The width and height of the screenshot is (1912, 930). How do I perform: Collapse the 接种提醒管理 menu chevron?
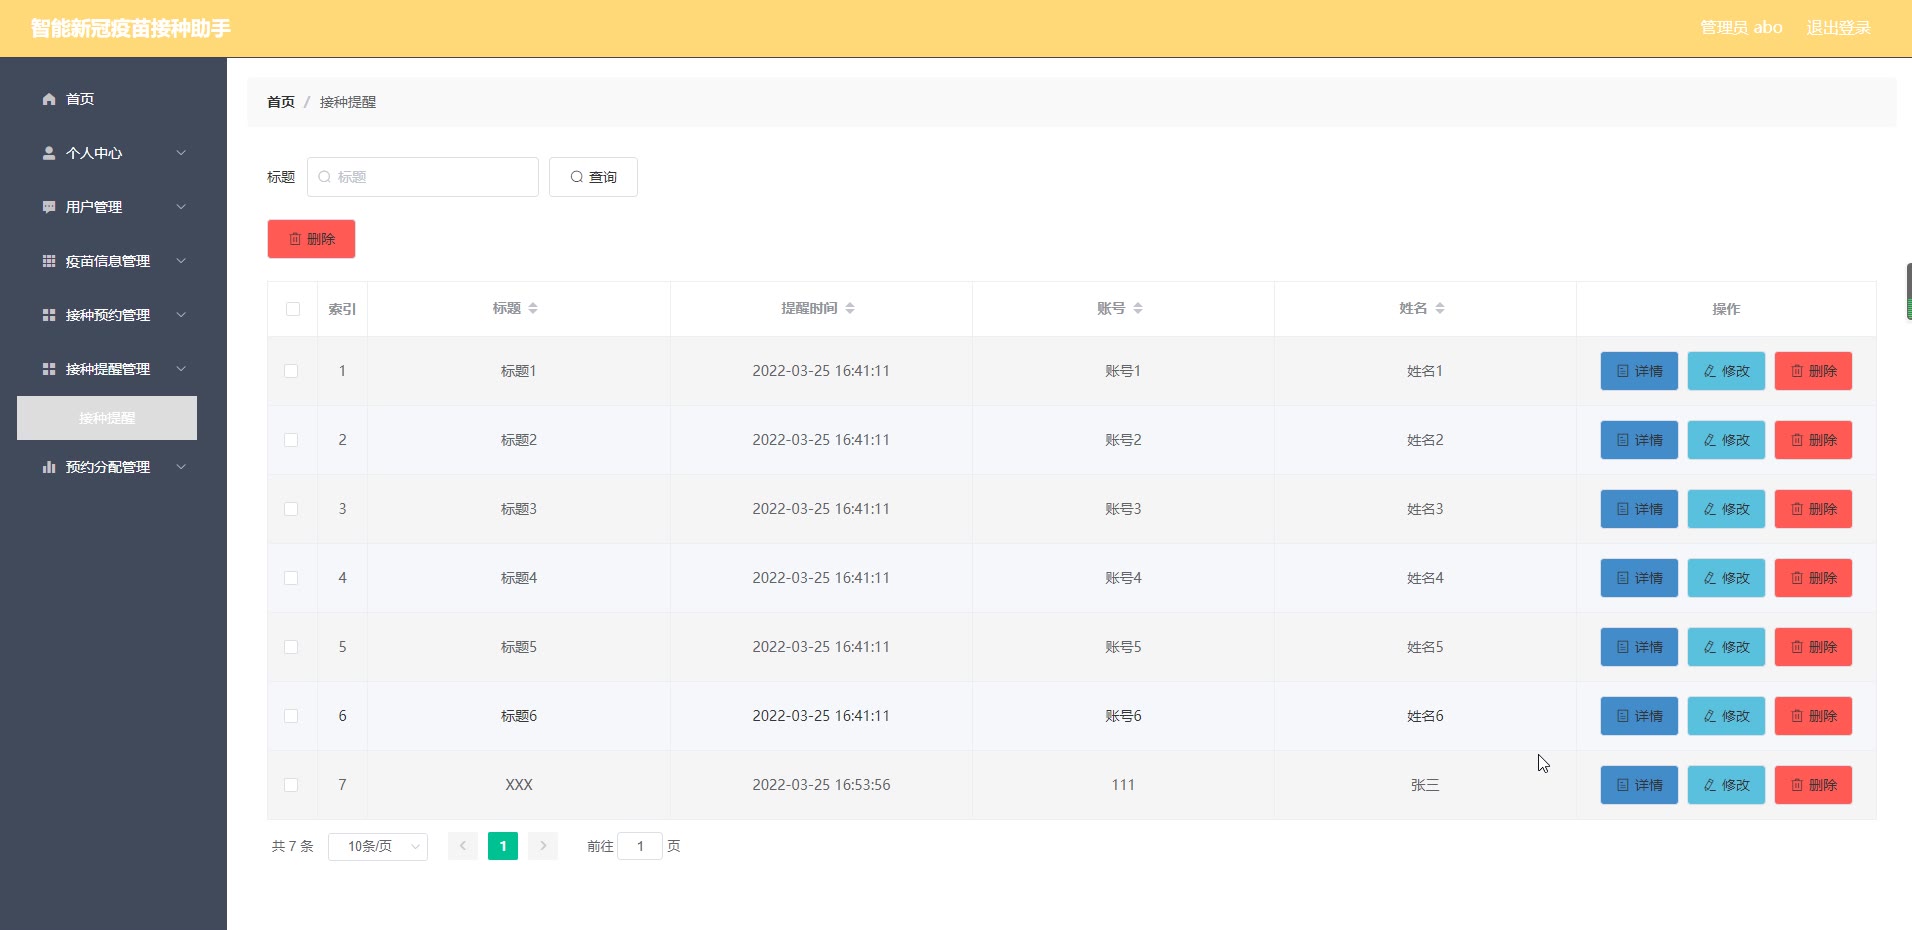(181, 369)
